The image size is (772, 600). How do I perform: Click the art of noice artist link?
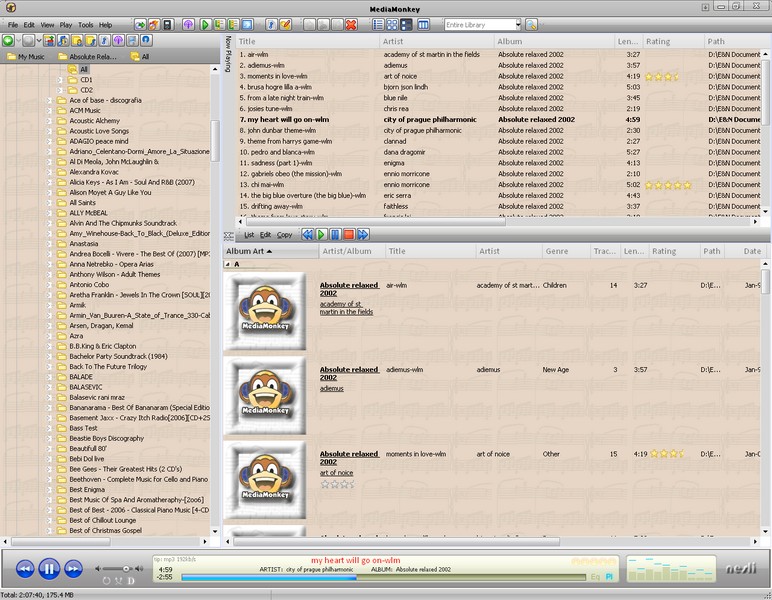[336, 473]
